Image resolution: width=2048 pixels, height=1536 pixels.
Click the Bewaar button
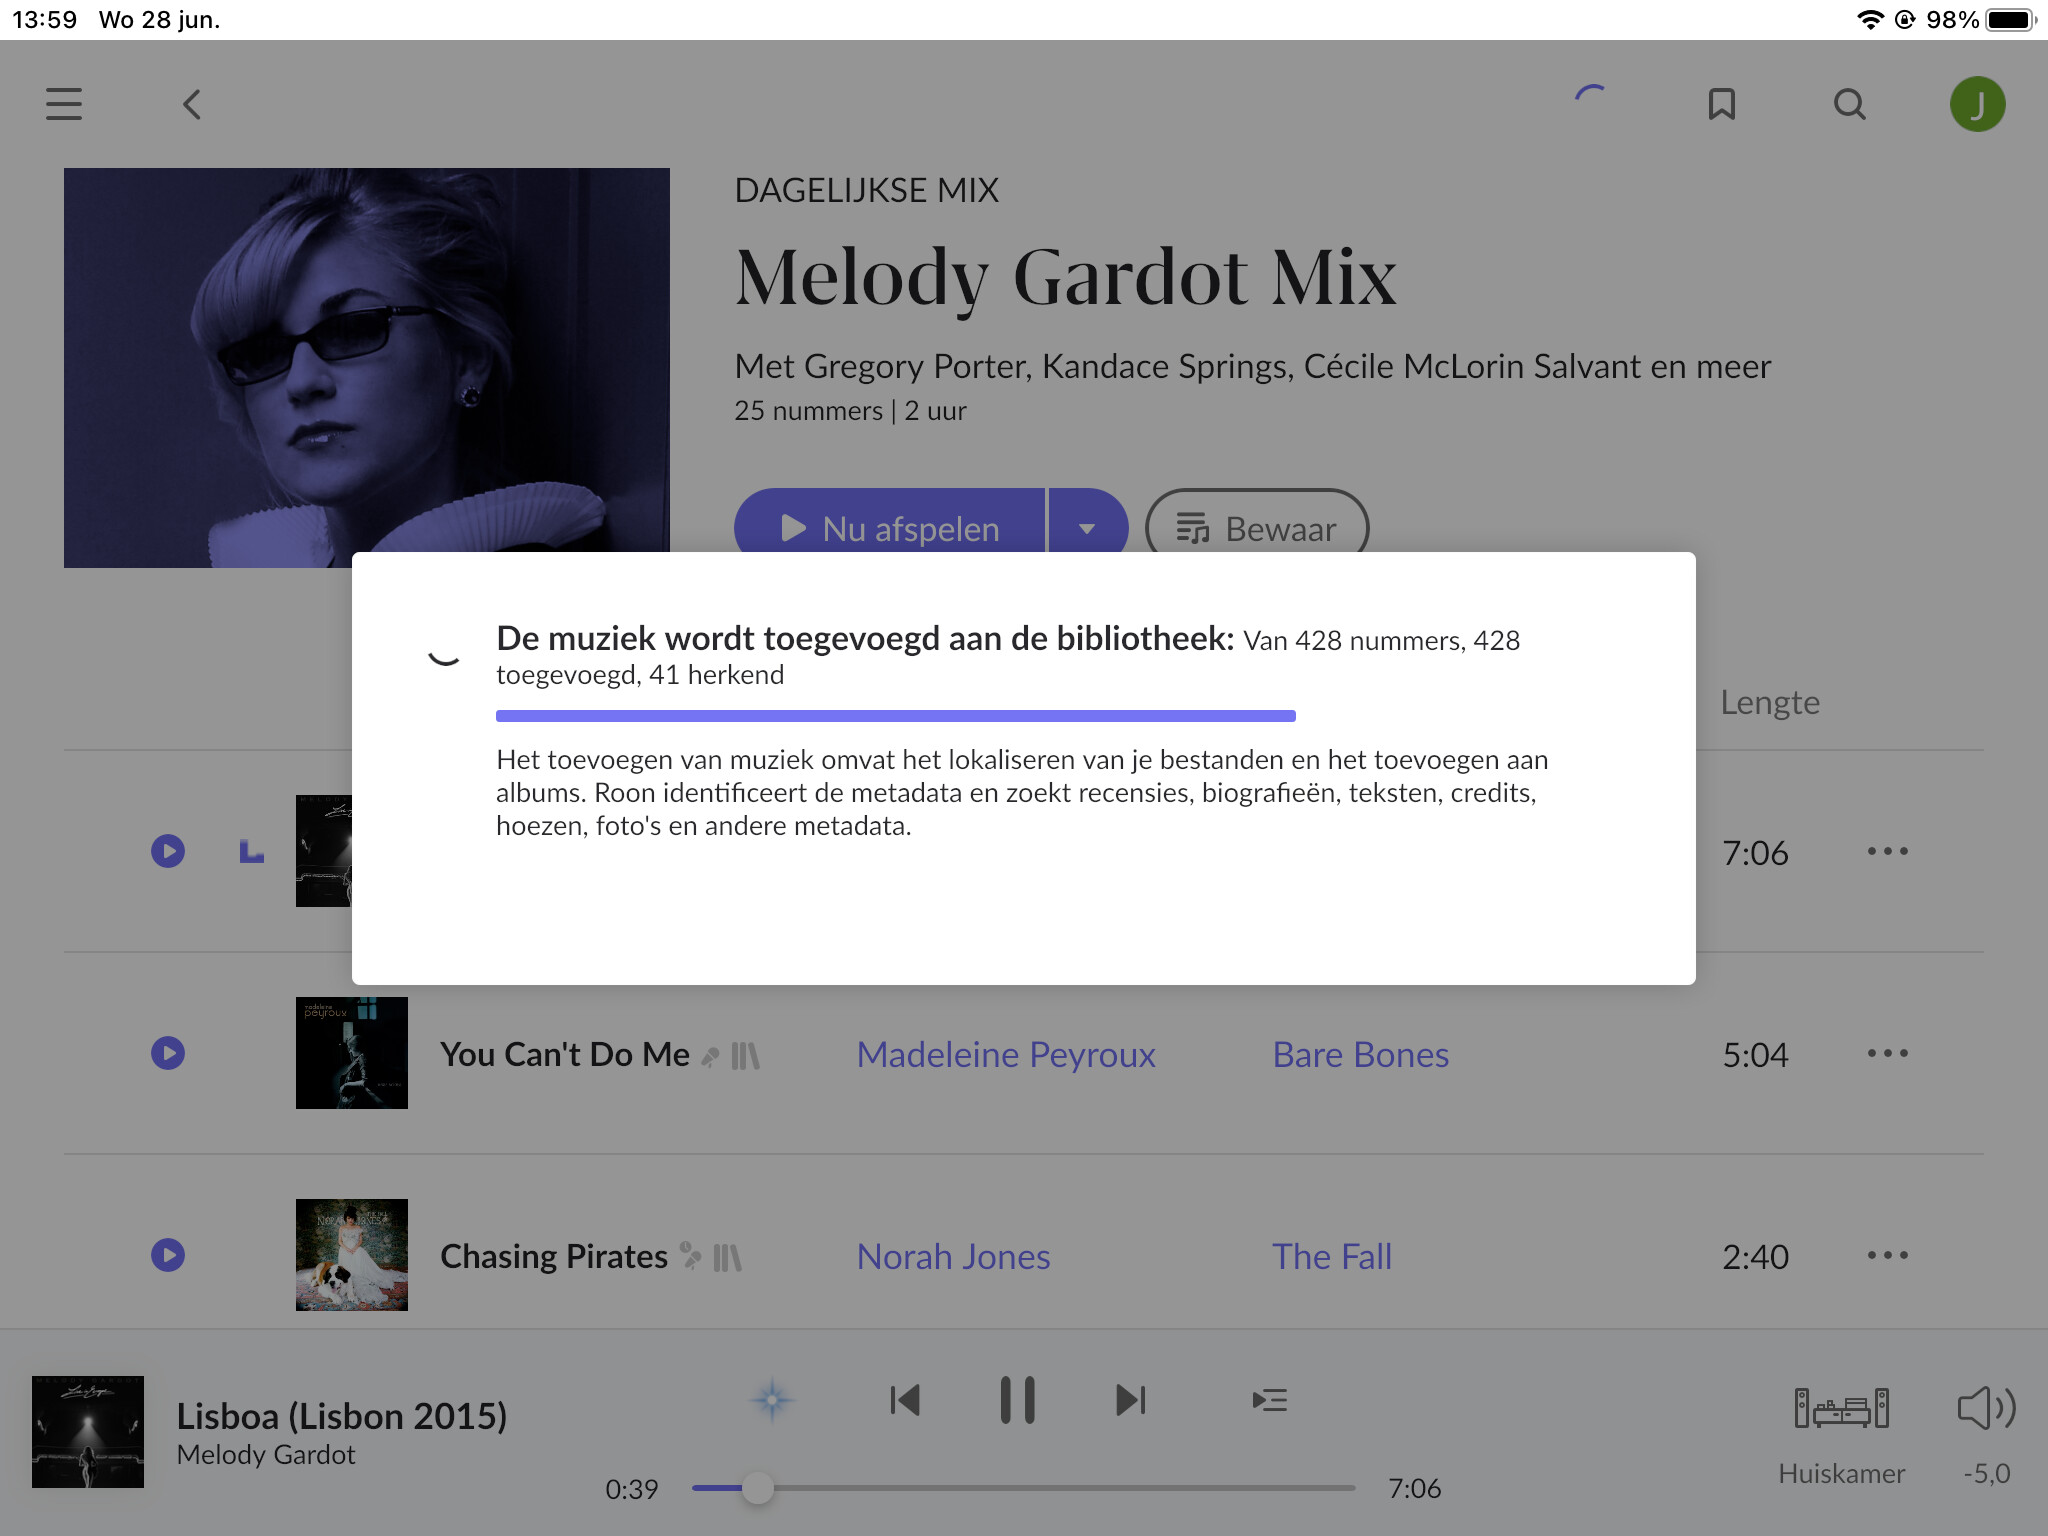point(1257,527)
